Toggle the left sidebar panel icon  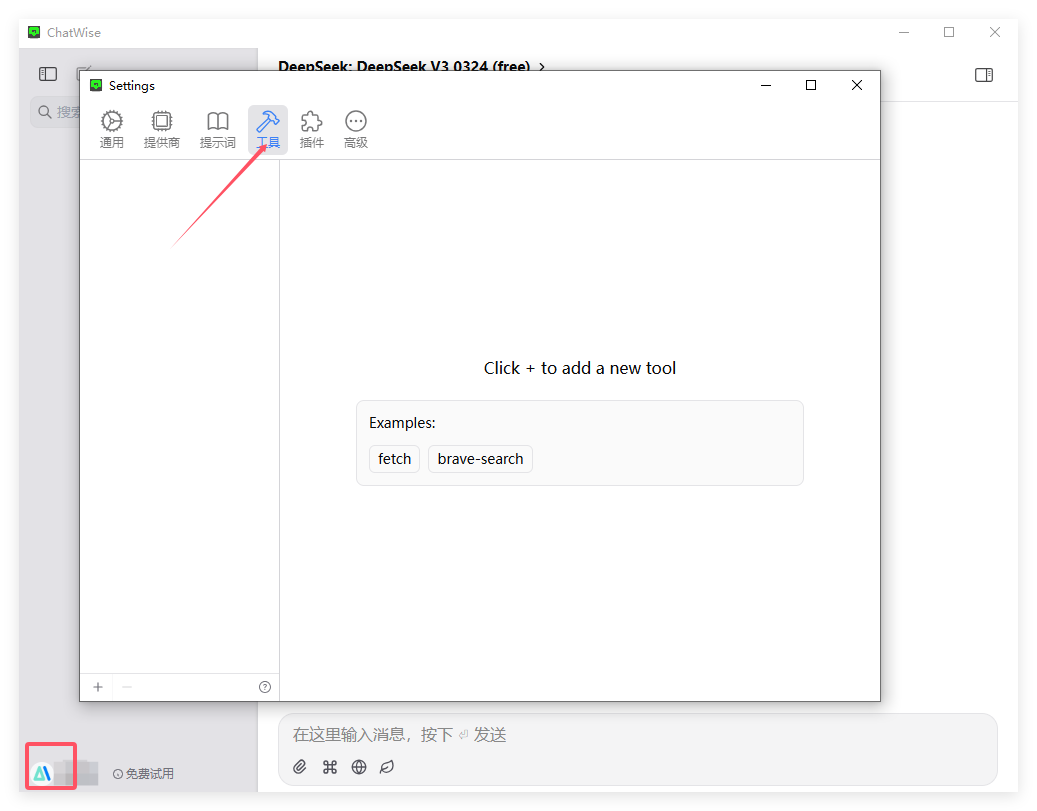click(x=48, y=74)
